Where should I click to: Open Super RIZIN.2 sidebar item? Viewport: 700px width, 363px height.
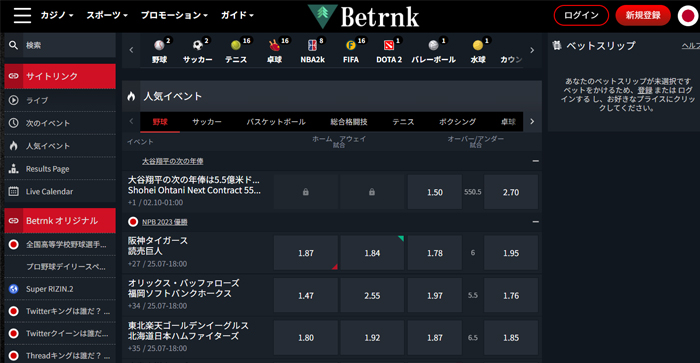point(60,289)
